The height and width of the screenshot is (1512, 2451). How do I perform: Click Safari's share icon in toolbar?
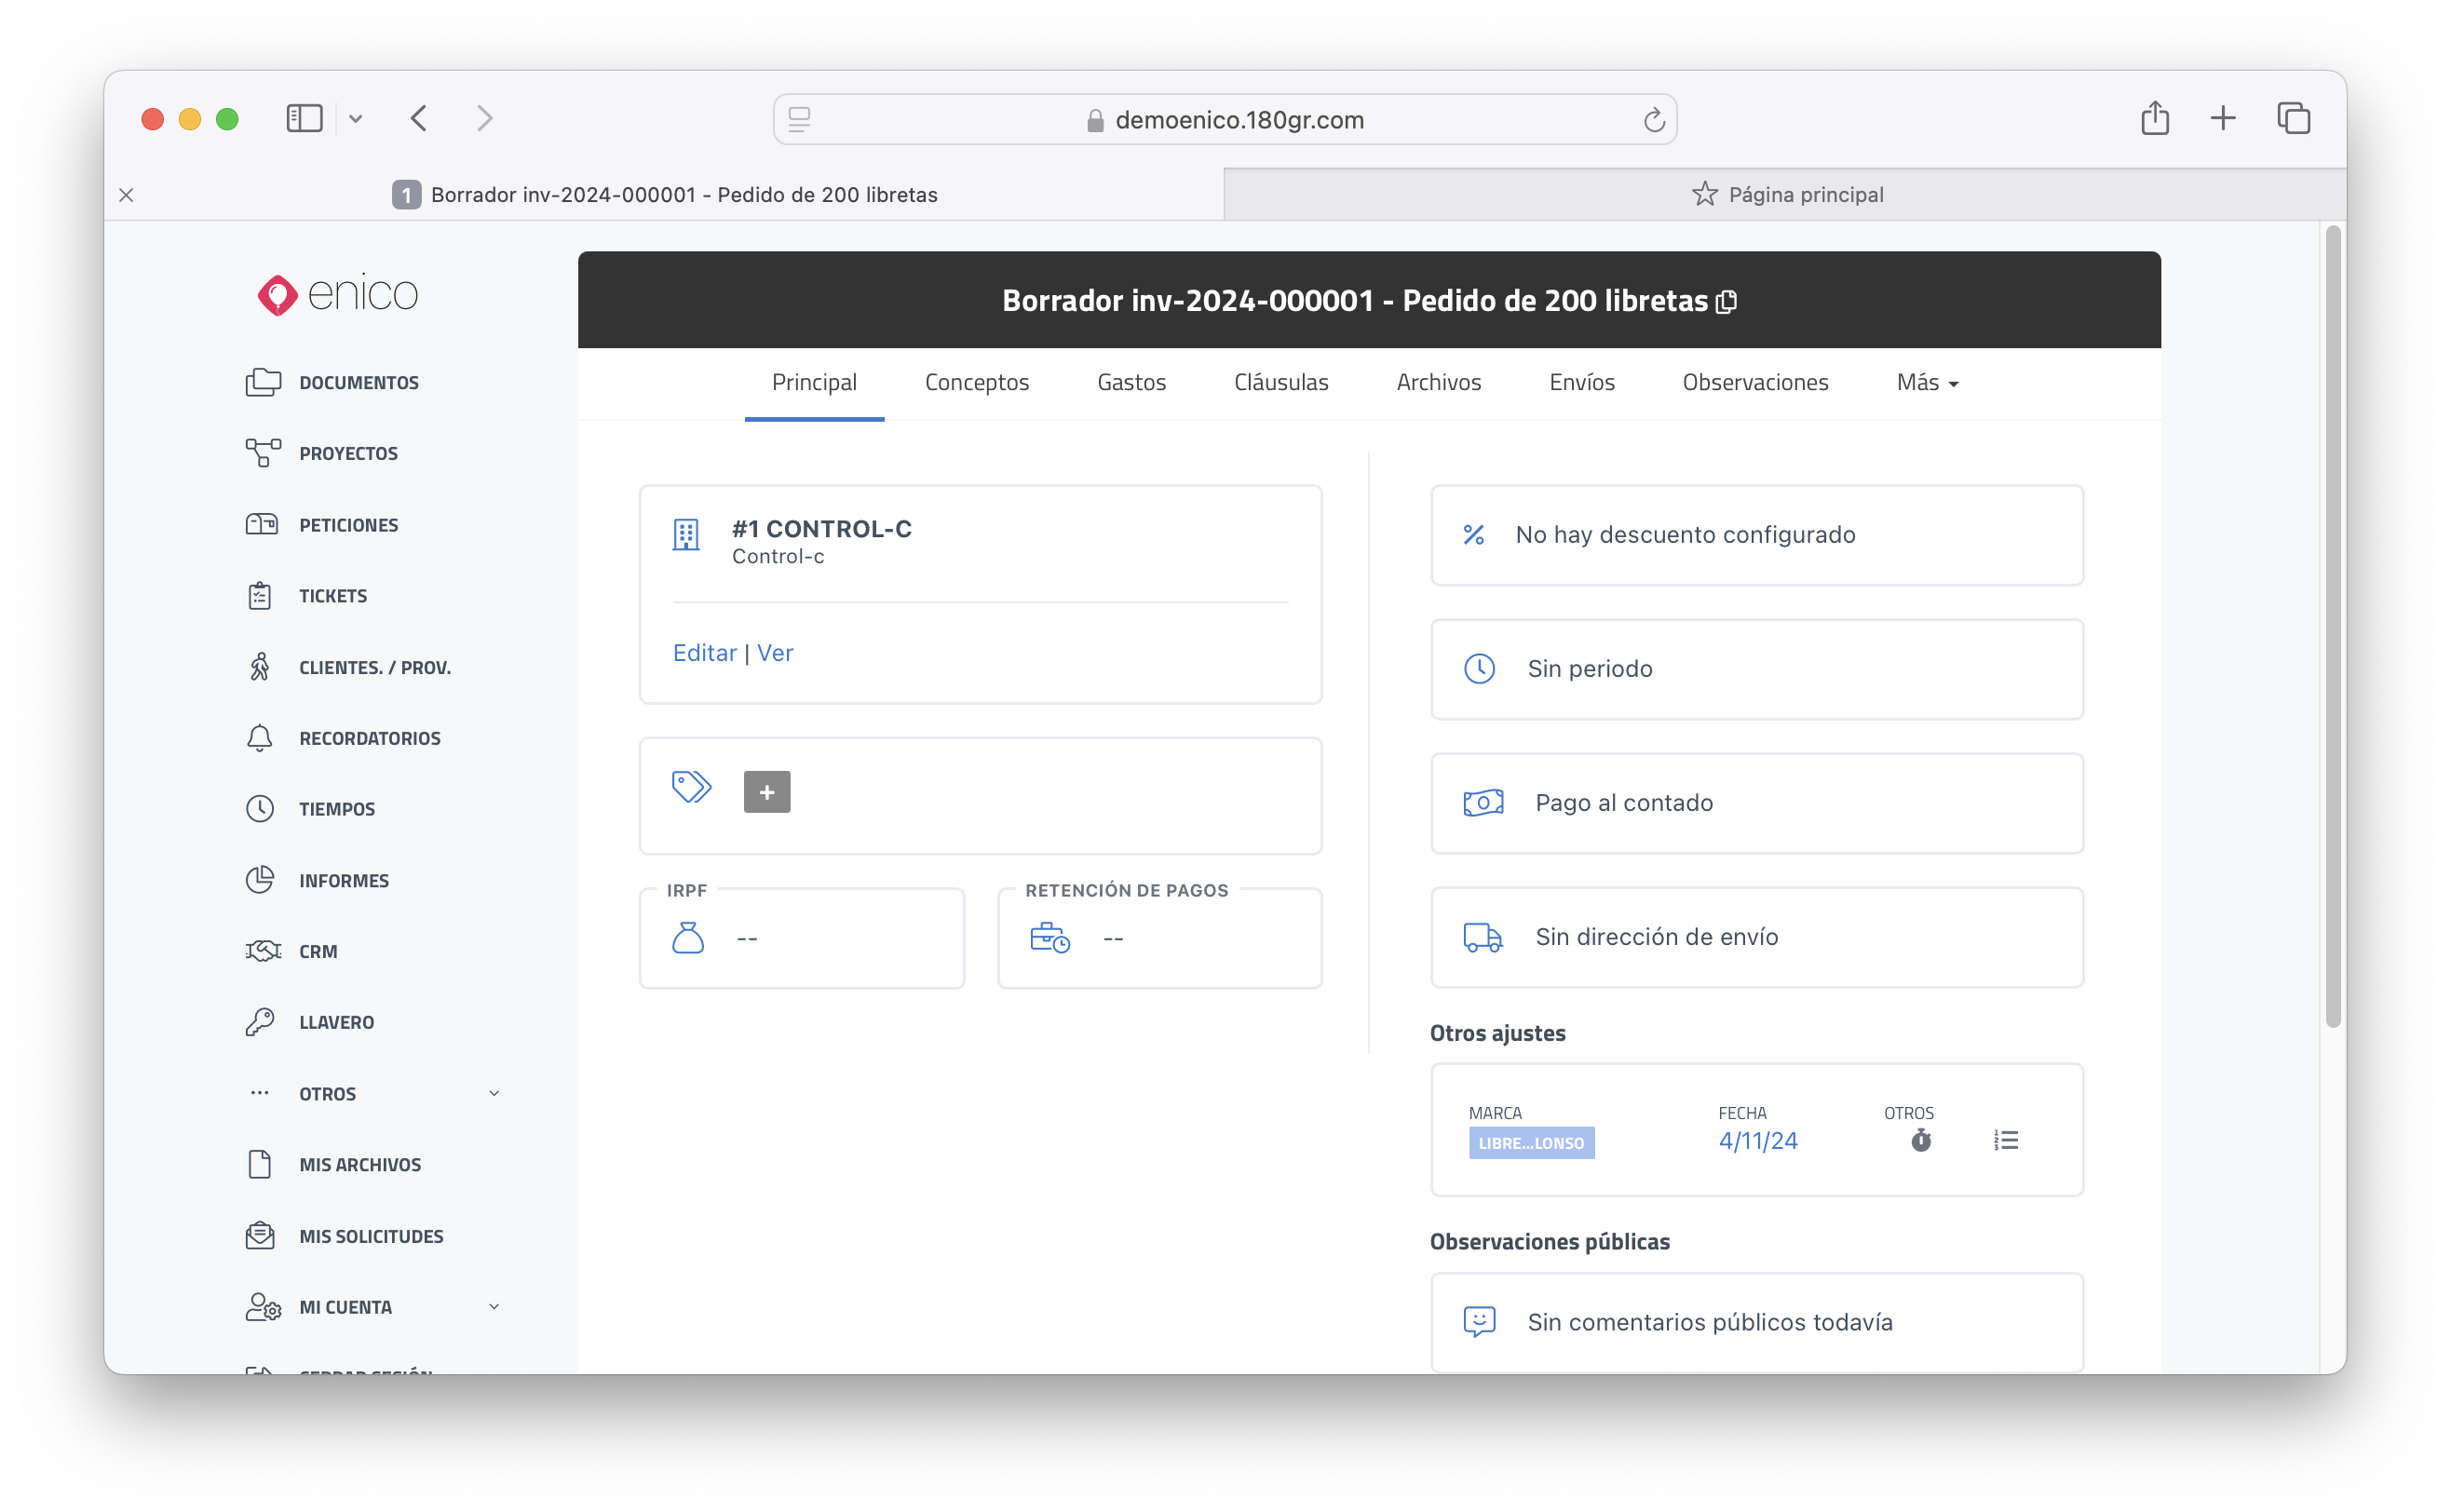click(x=2154, y=119)
